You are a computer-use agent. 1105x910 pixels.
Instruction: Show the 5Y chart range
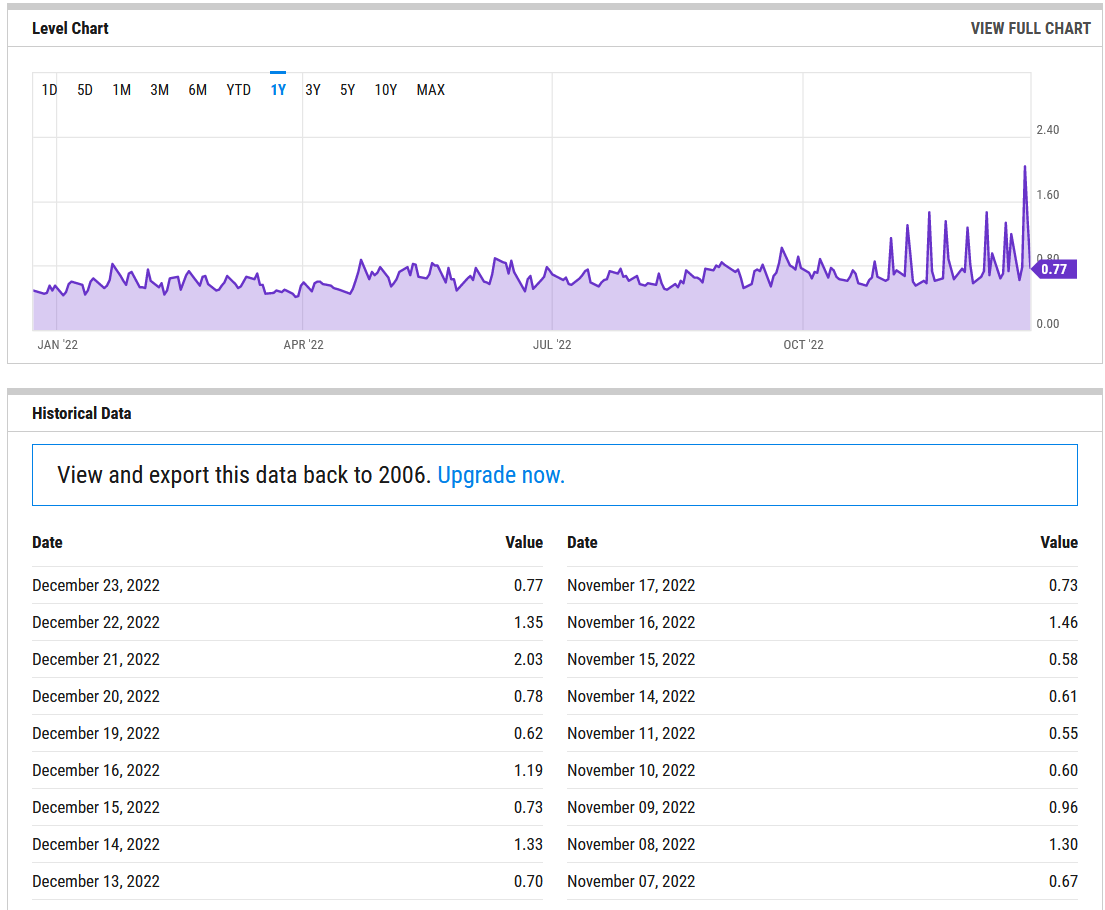347,90
